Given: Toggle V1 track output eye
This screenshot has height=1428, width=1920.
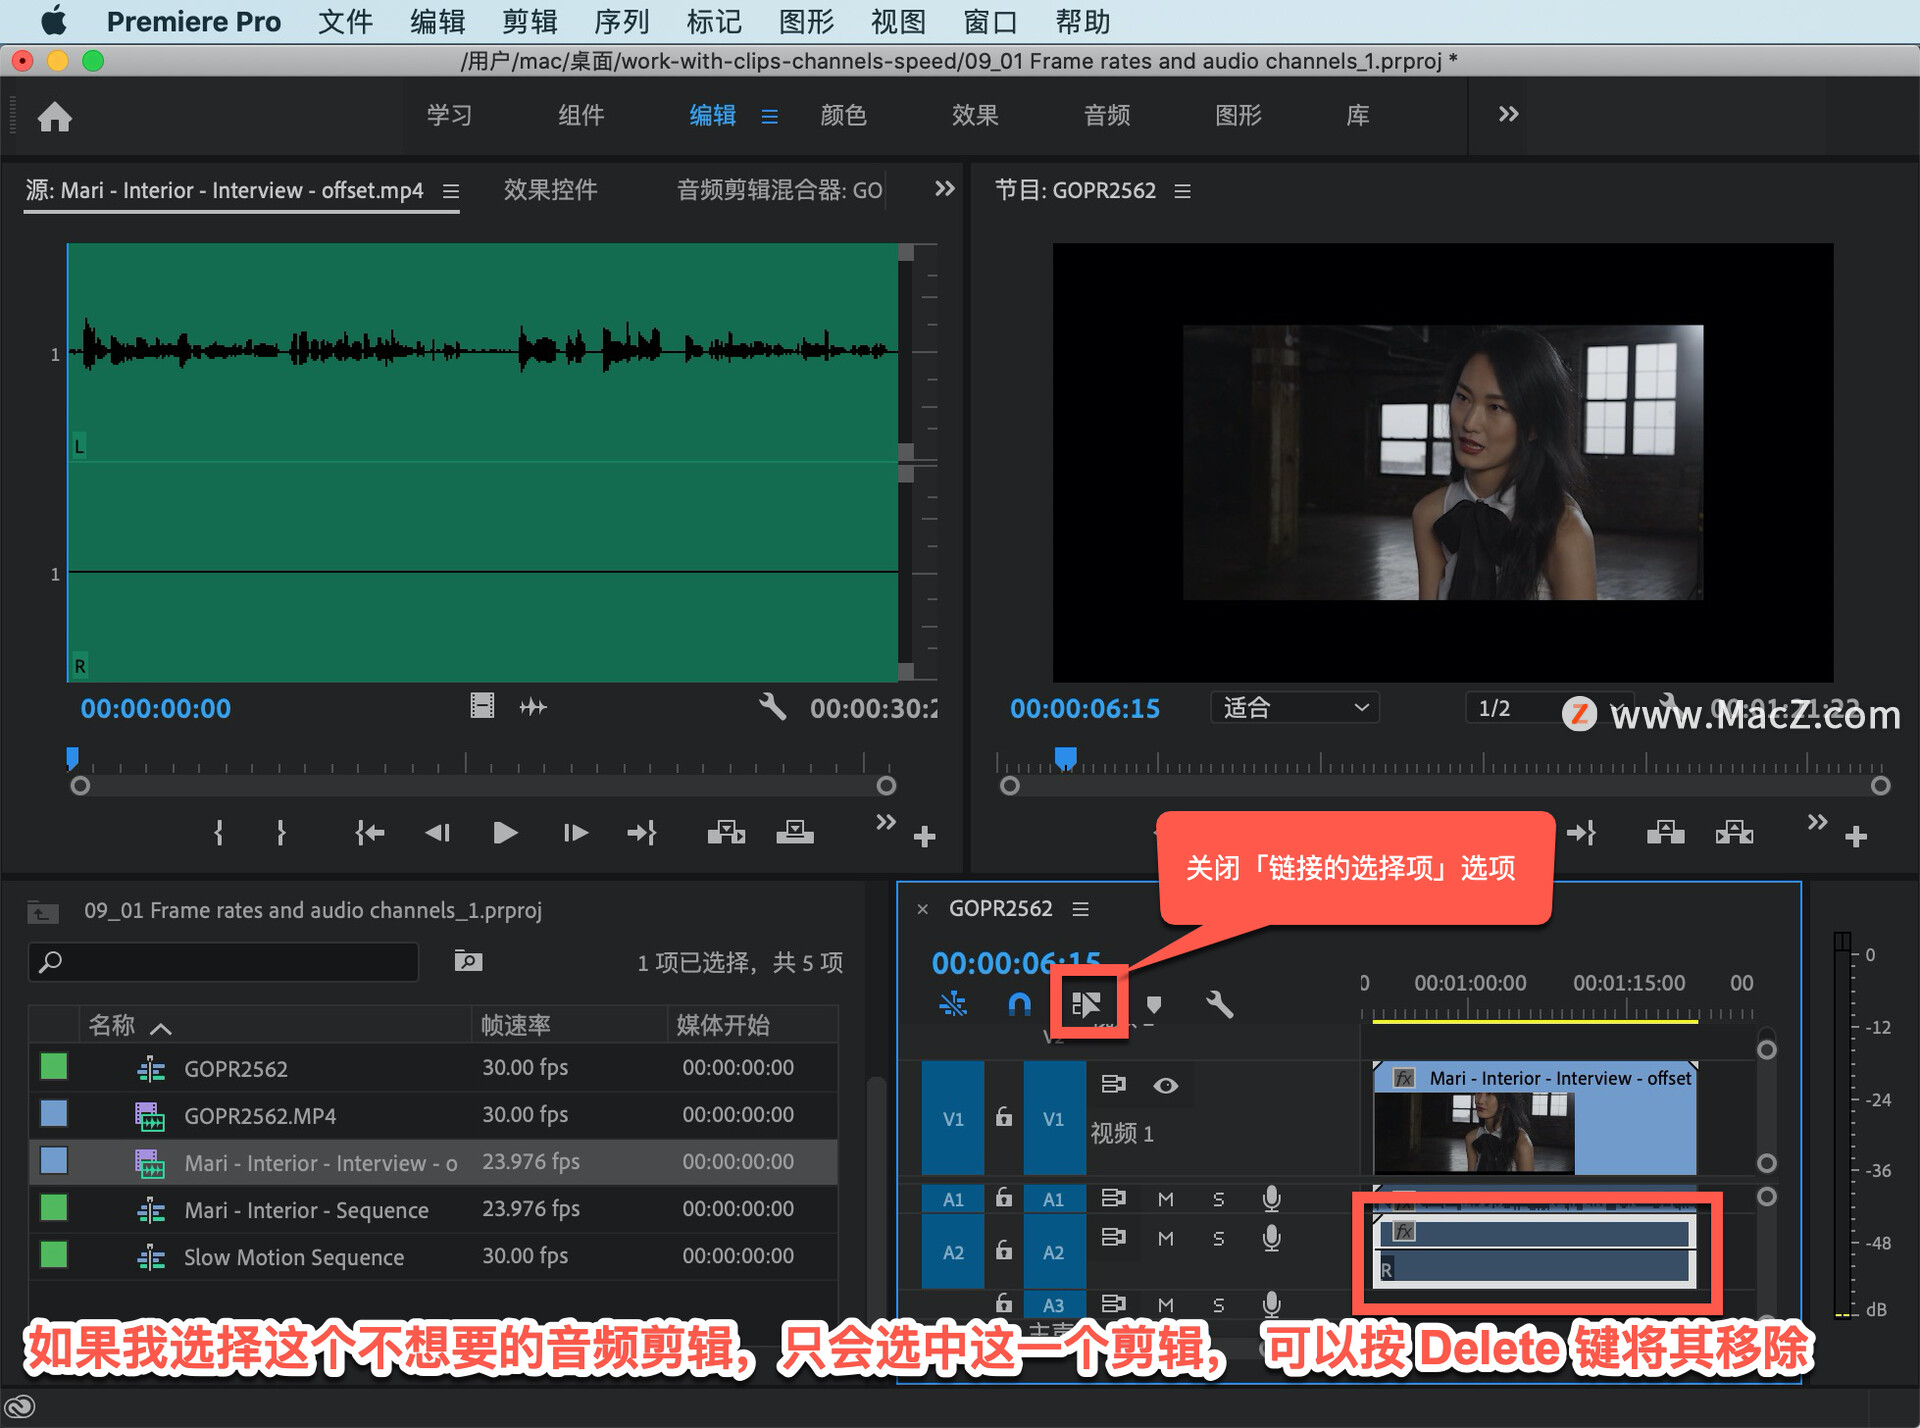Looking at the screenshot, I should 1165,1085.
